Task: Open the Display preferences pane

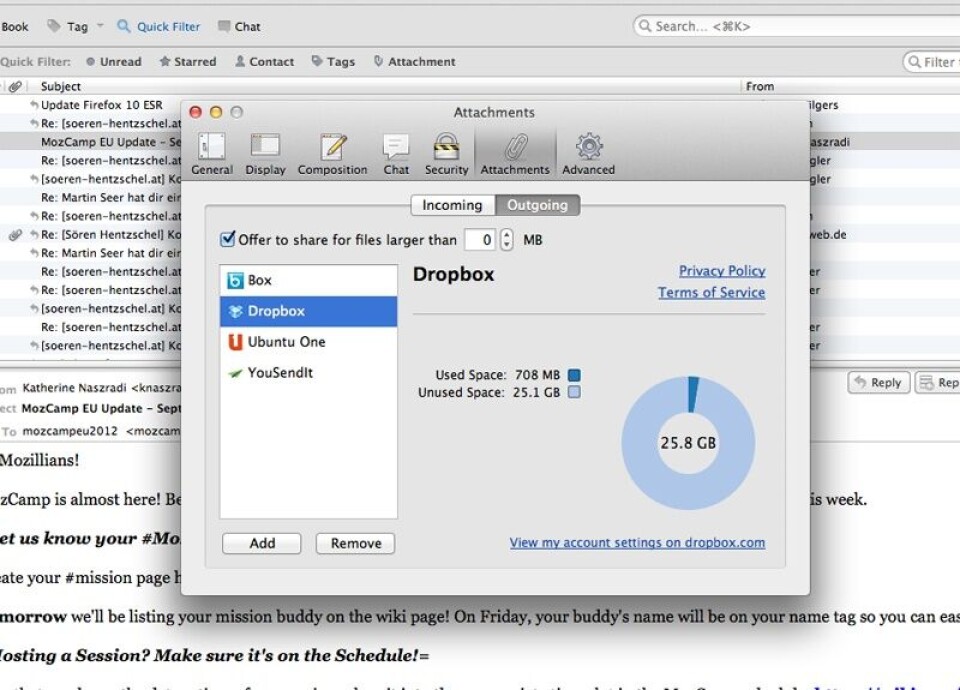Action: click(265, 154)
